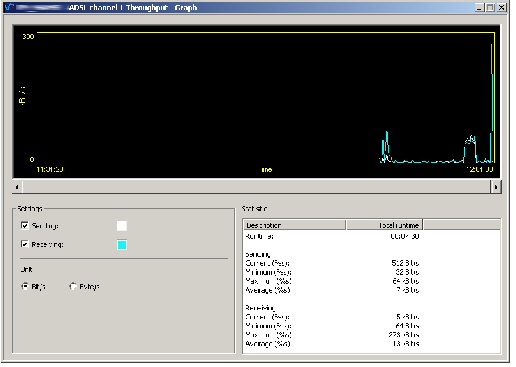Close the ADSL throughput graph window

(x=501, y=7)
